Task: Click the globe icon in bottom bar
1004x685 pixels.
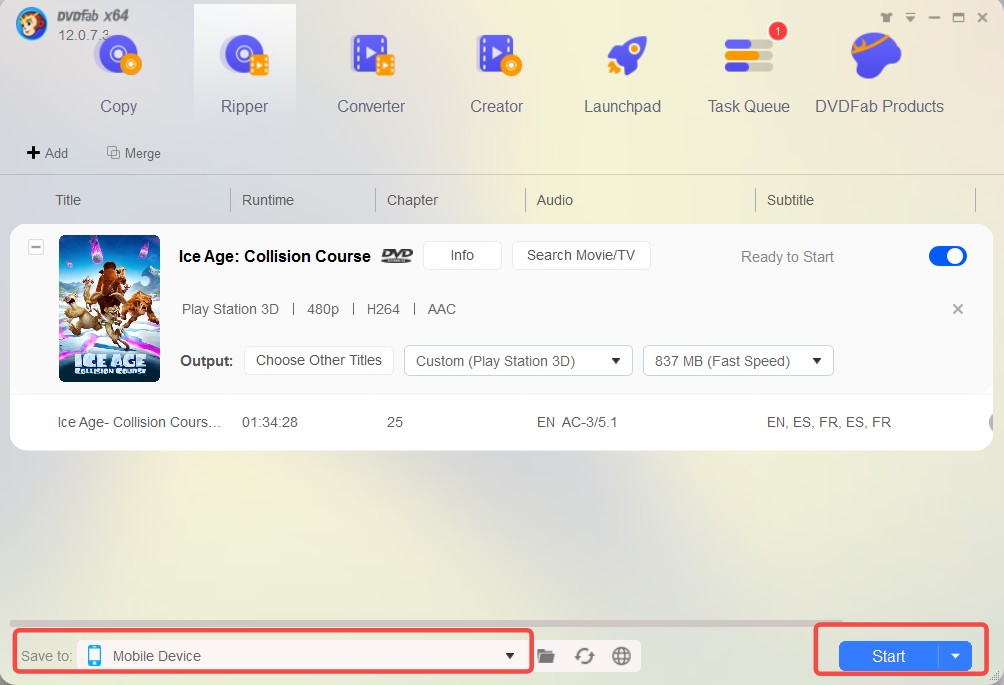Action: 621,656
